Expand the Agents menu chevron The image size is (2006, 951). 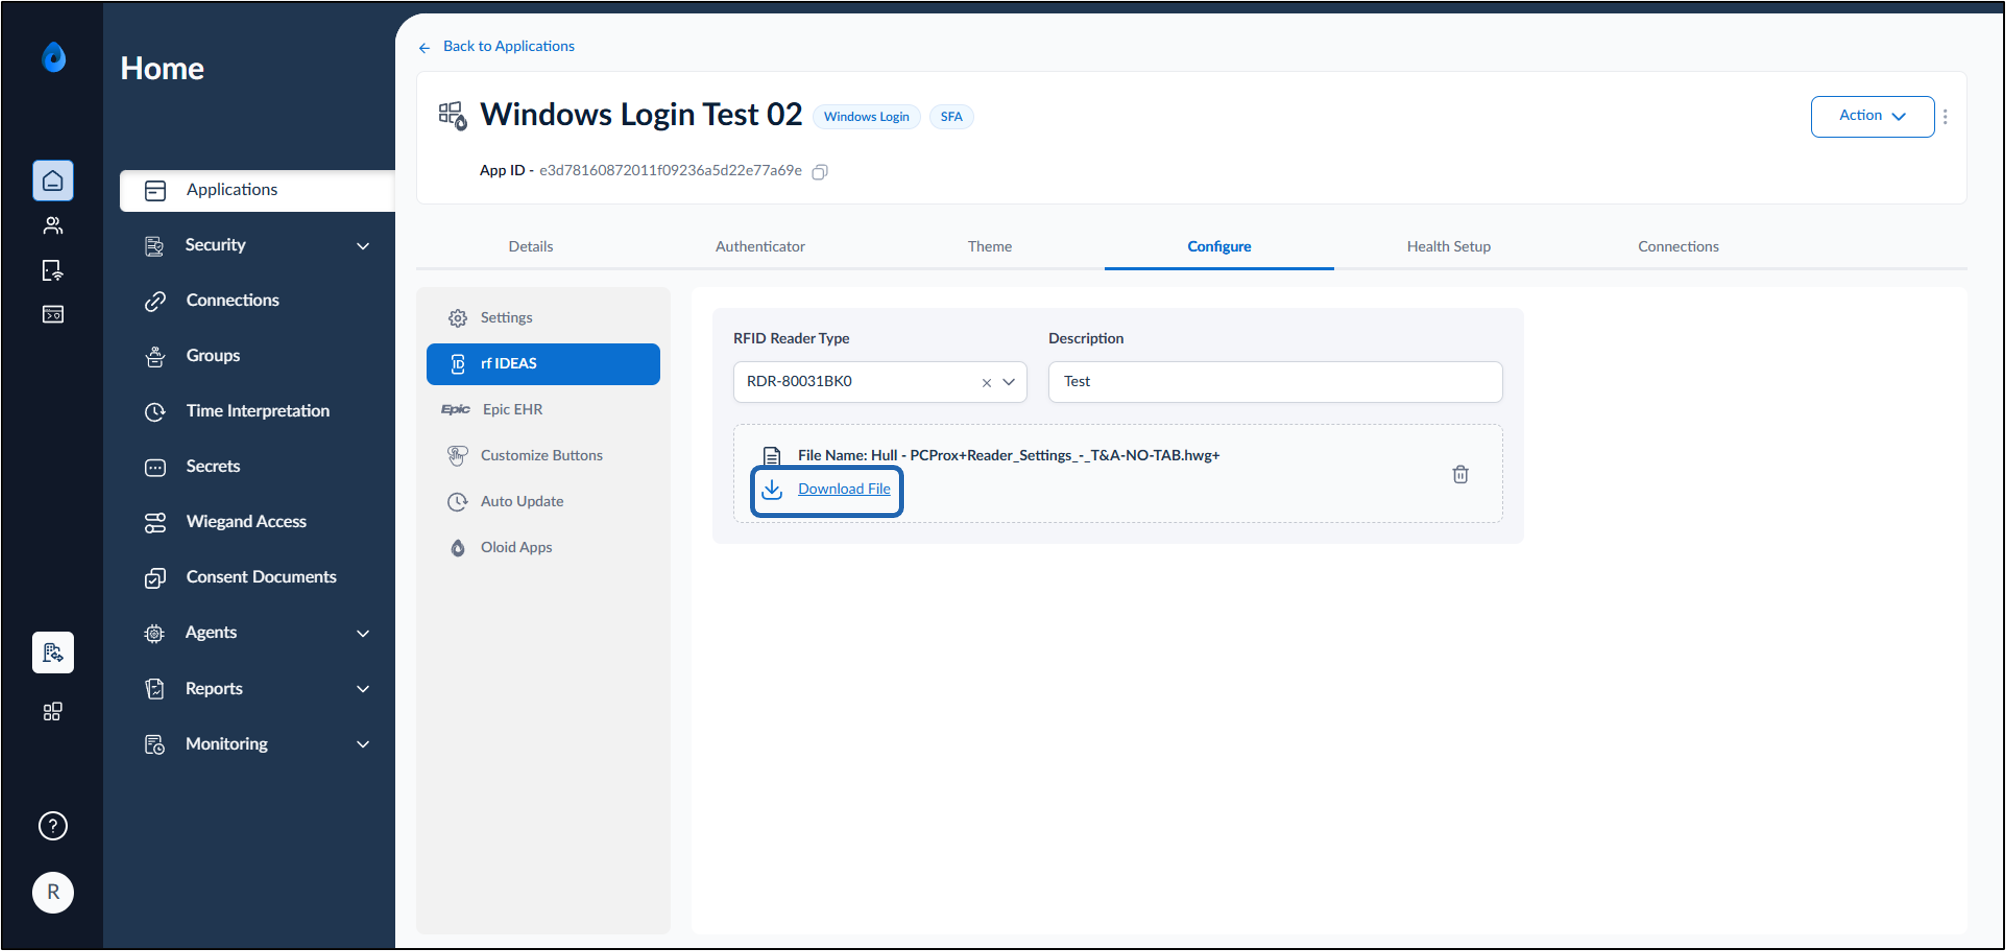click(363, 633)
